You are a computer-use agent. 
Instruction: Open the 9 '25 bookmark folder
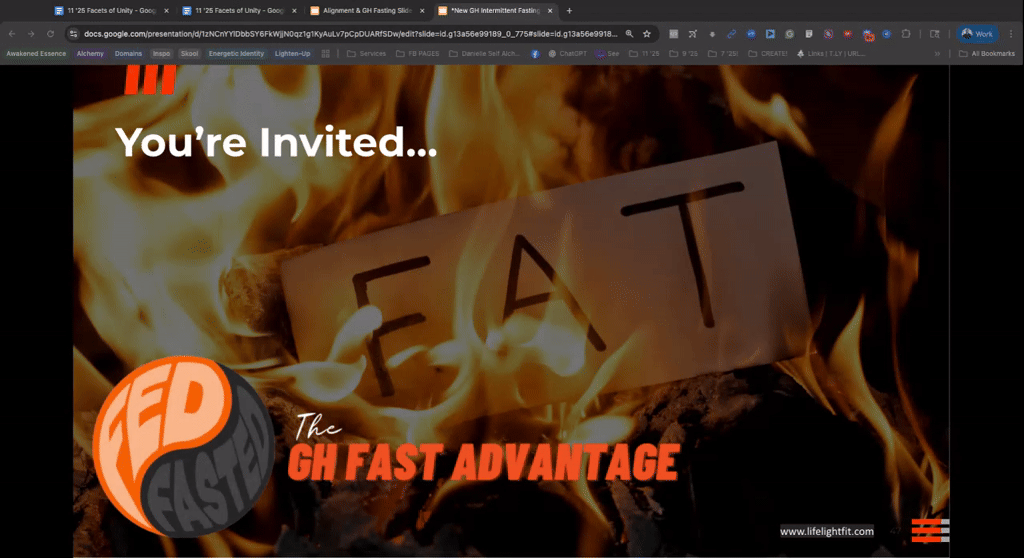point(683,54)
